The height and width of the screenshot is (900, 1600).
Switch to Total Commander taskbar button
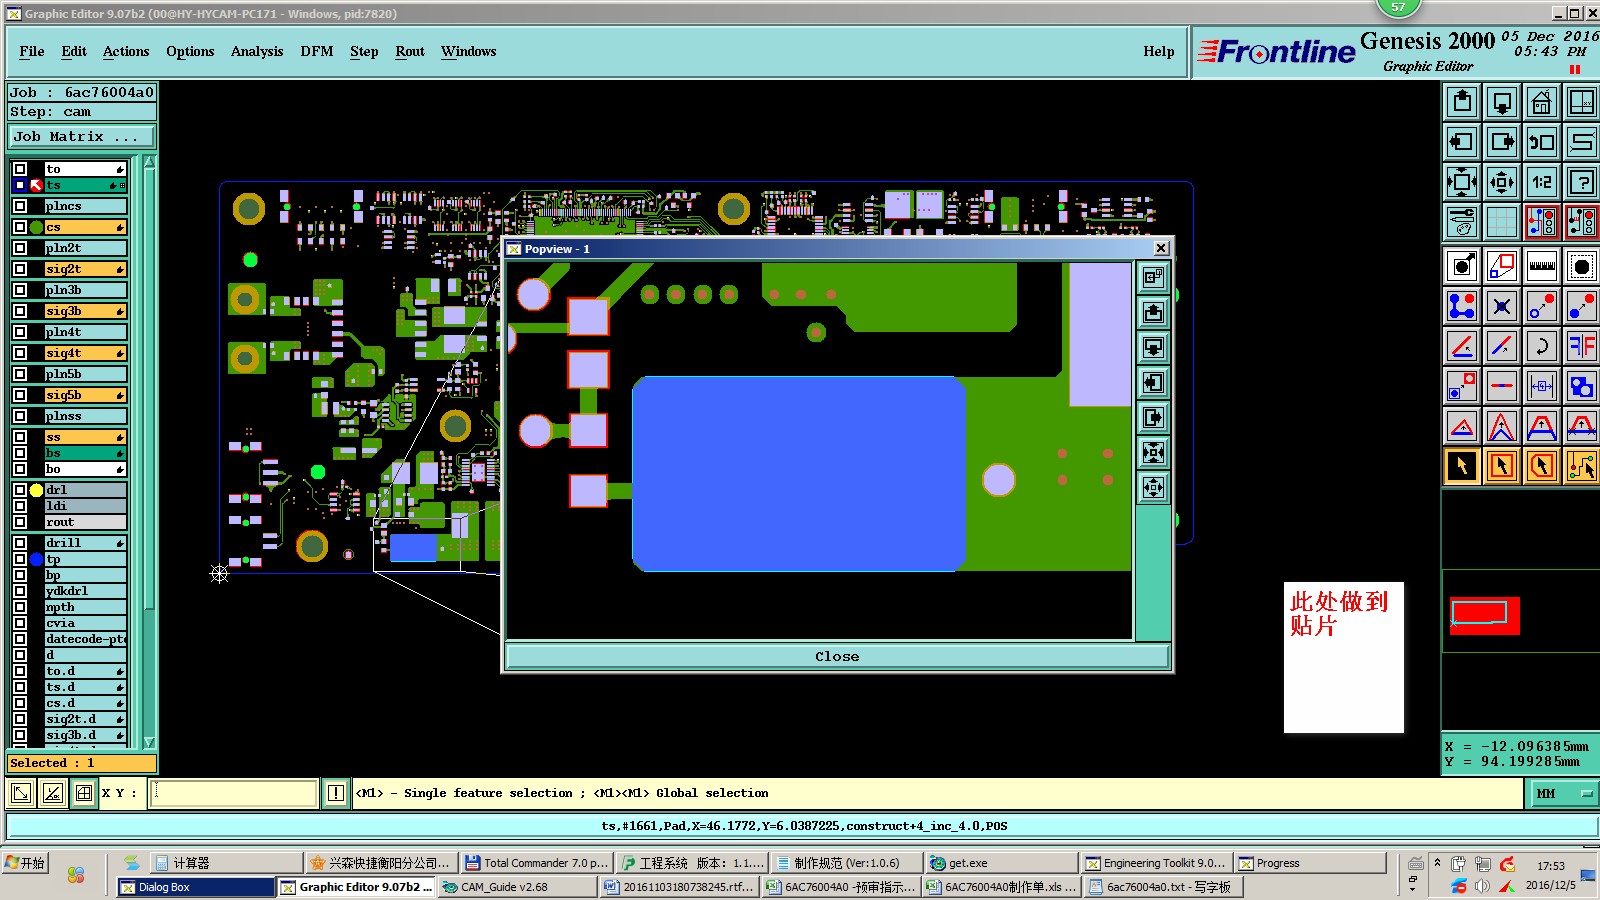point(536,863)
